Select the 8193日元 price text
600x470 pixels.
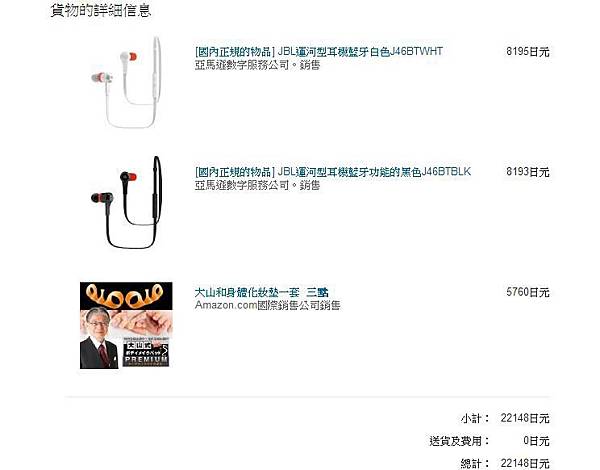528,172
